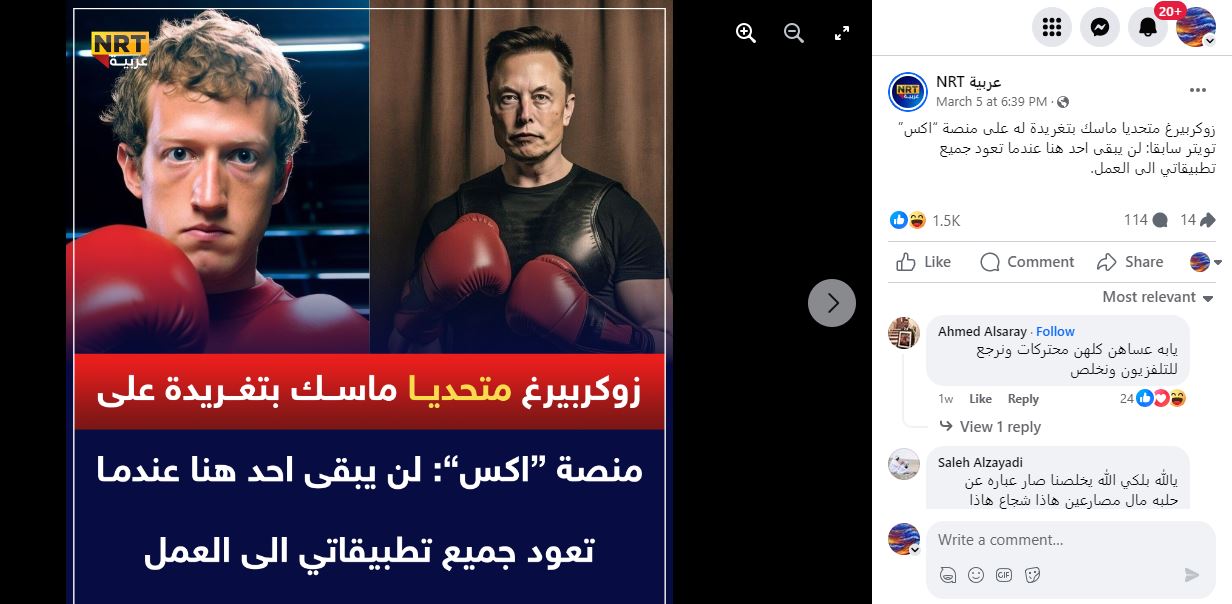The height and width of the screenshot is (604, 1232).
Task: Expand the Most relevant comment filter
Action: pos(1158,297)
